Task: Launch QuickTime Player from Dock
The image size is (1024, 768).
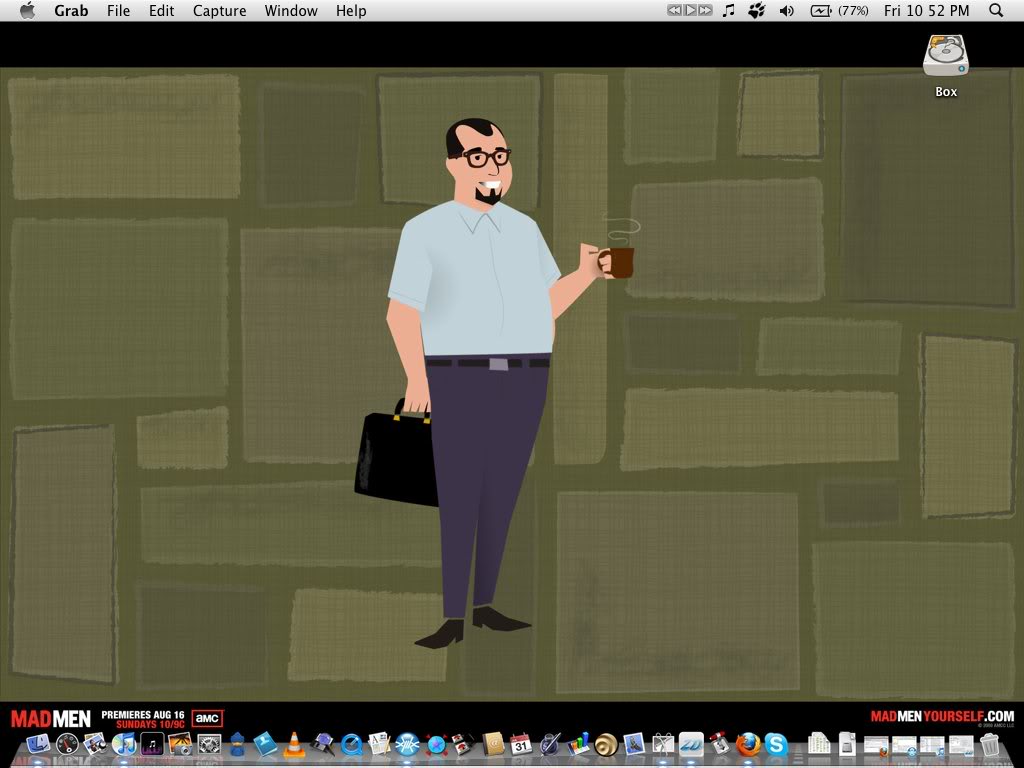Action: point(351,744)
